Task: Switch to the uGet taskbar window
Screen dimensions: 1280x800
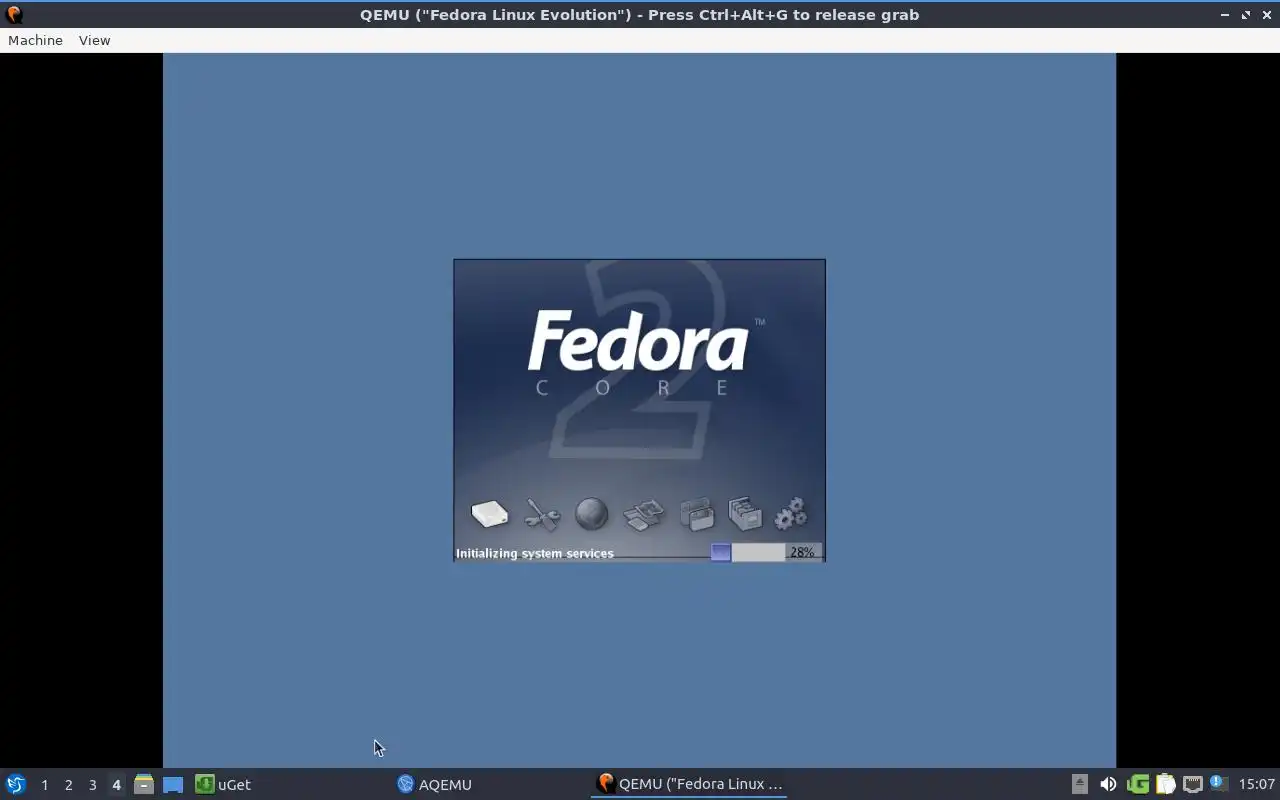Action: coord(289,784)
